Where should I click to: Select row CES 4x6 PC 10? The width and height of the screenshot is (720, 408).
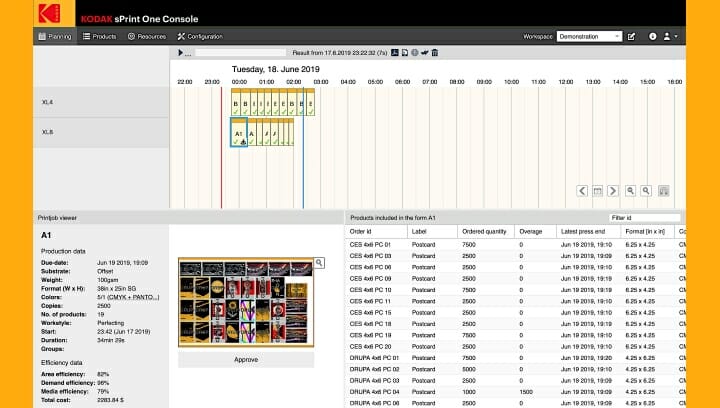point(515,290)
